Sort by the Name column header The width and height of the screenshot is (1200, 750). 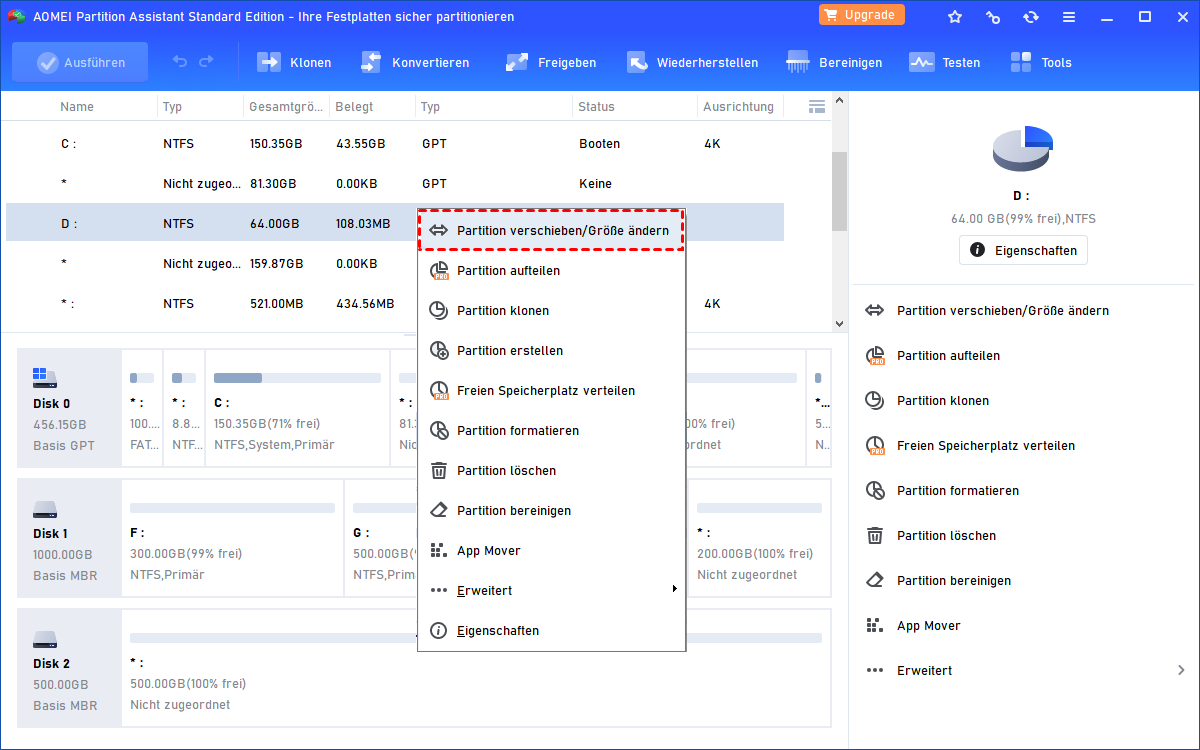pos(77,106)
